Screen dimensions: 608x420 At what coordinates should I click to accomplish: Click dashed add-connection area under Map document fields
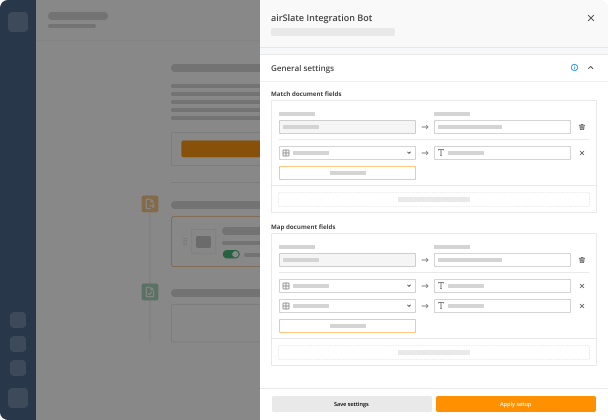pos(434,353)
